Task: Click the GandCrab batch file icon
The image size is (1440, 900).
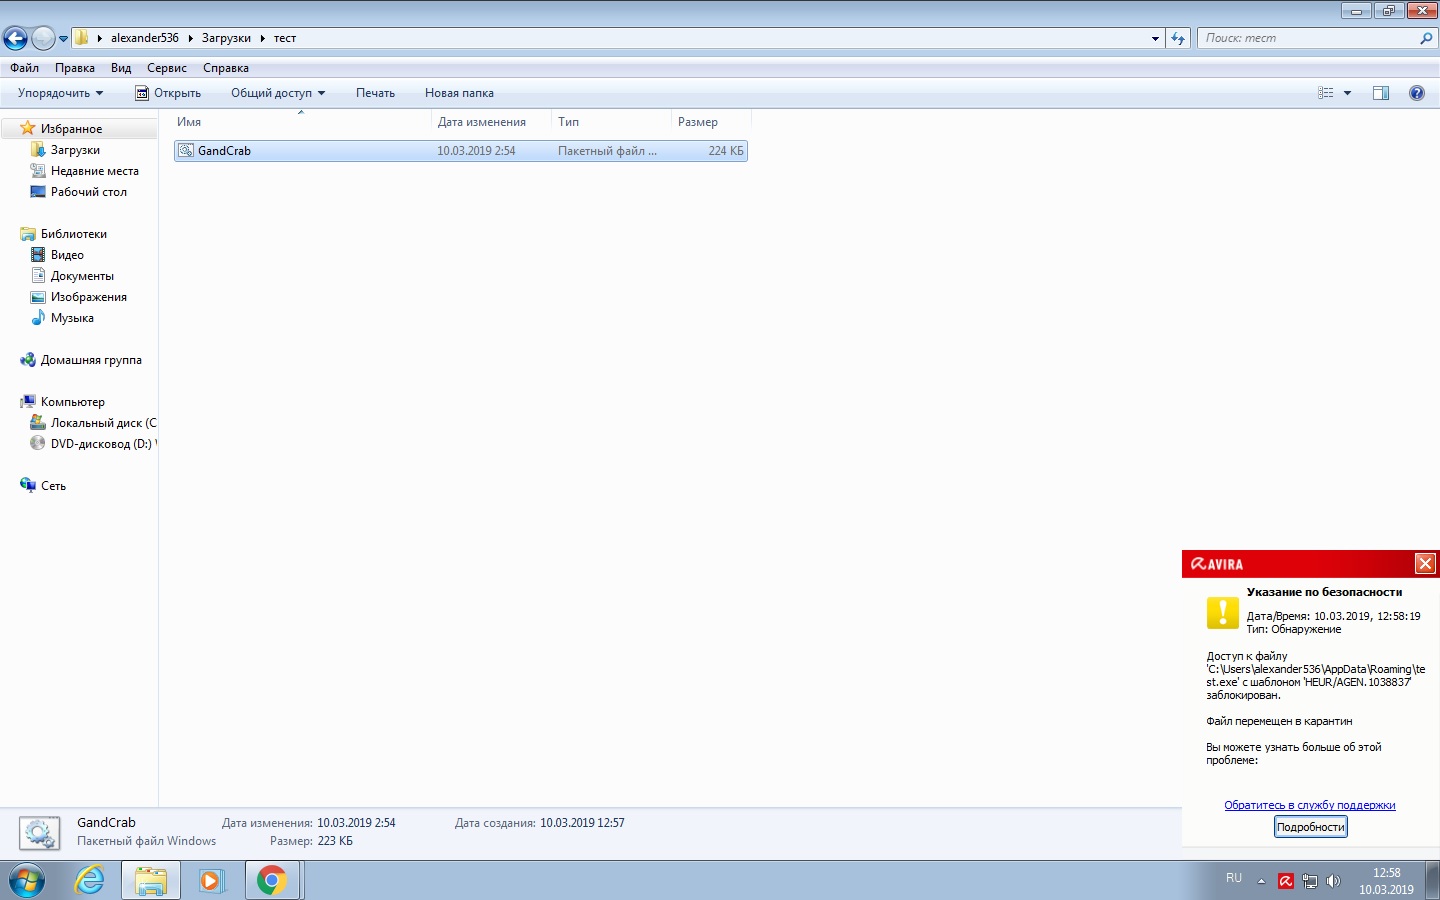Action: (186, 151)
